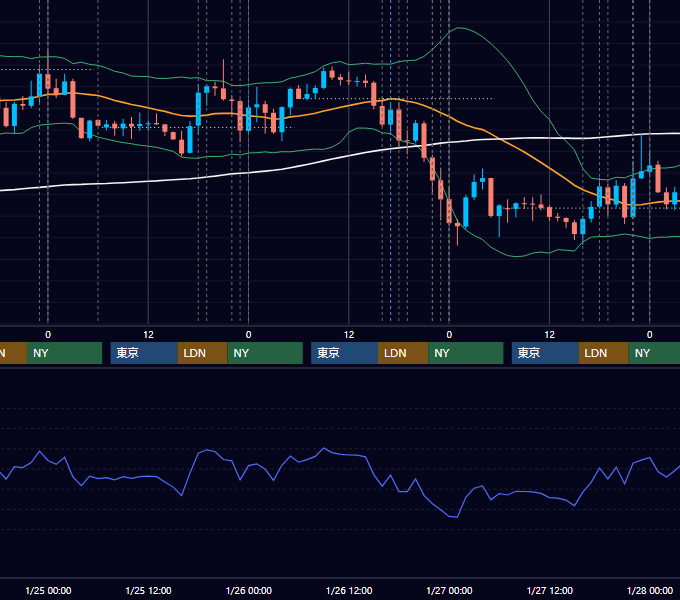Click the NY session block spanning 1/27 00:00
This screenshot has height=600, width=680.
(466, 353)
